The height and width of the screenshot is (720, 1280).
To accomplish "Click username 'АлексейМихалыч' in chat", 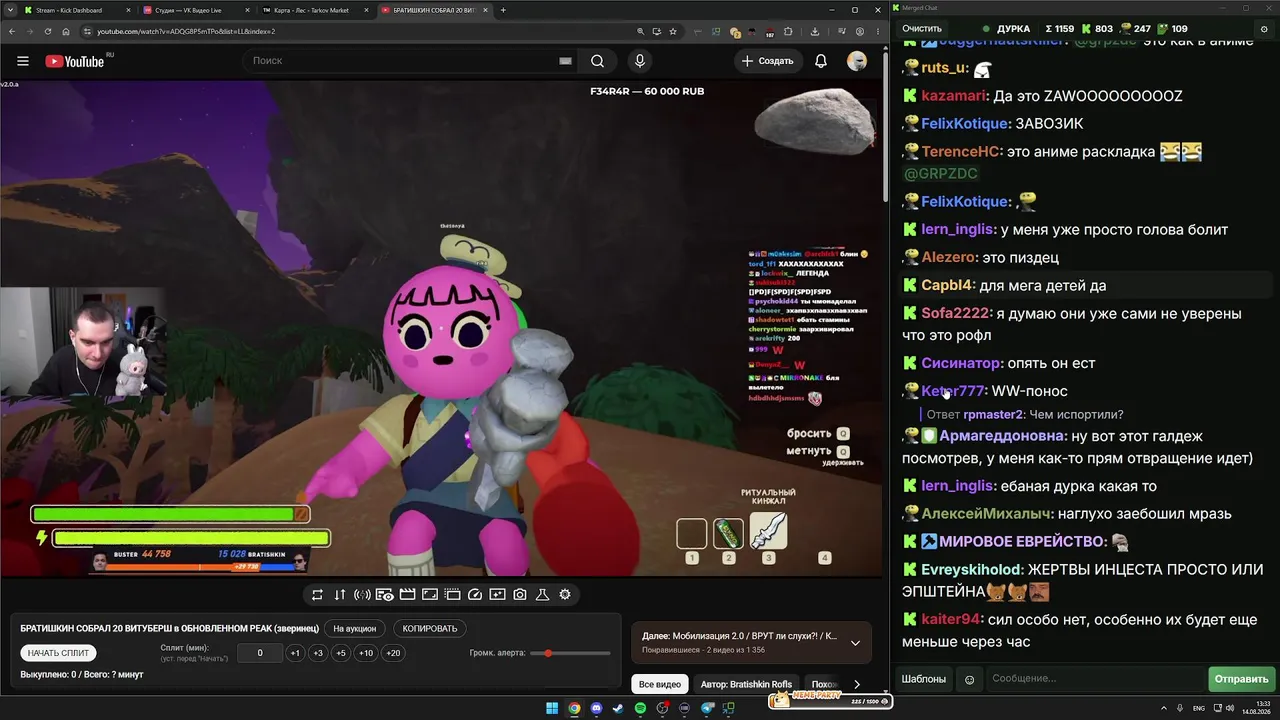I will (x=986, y=514).
